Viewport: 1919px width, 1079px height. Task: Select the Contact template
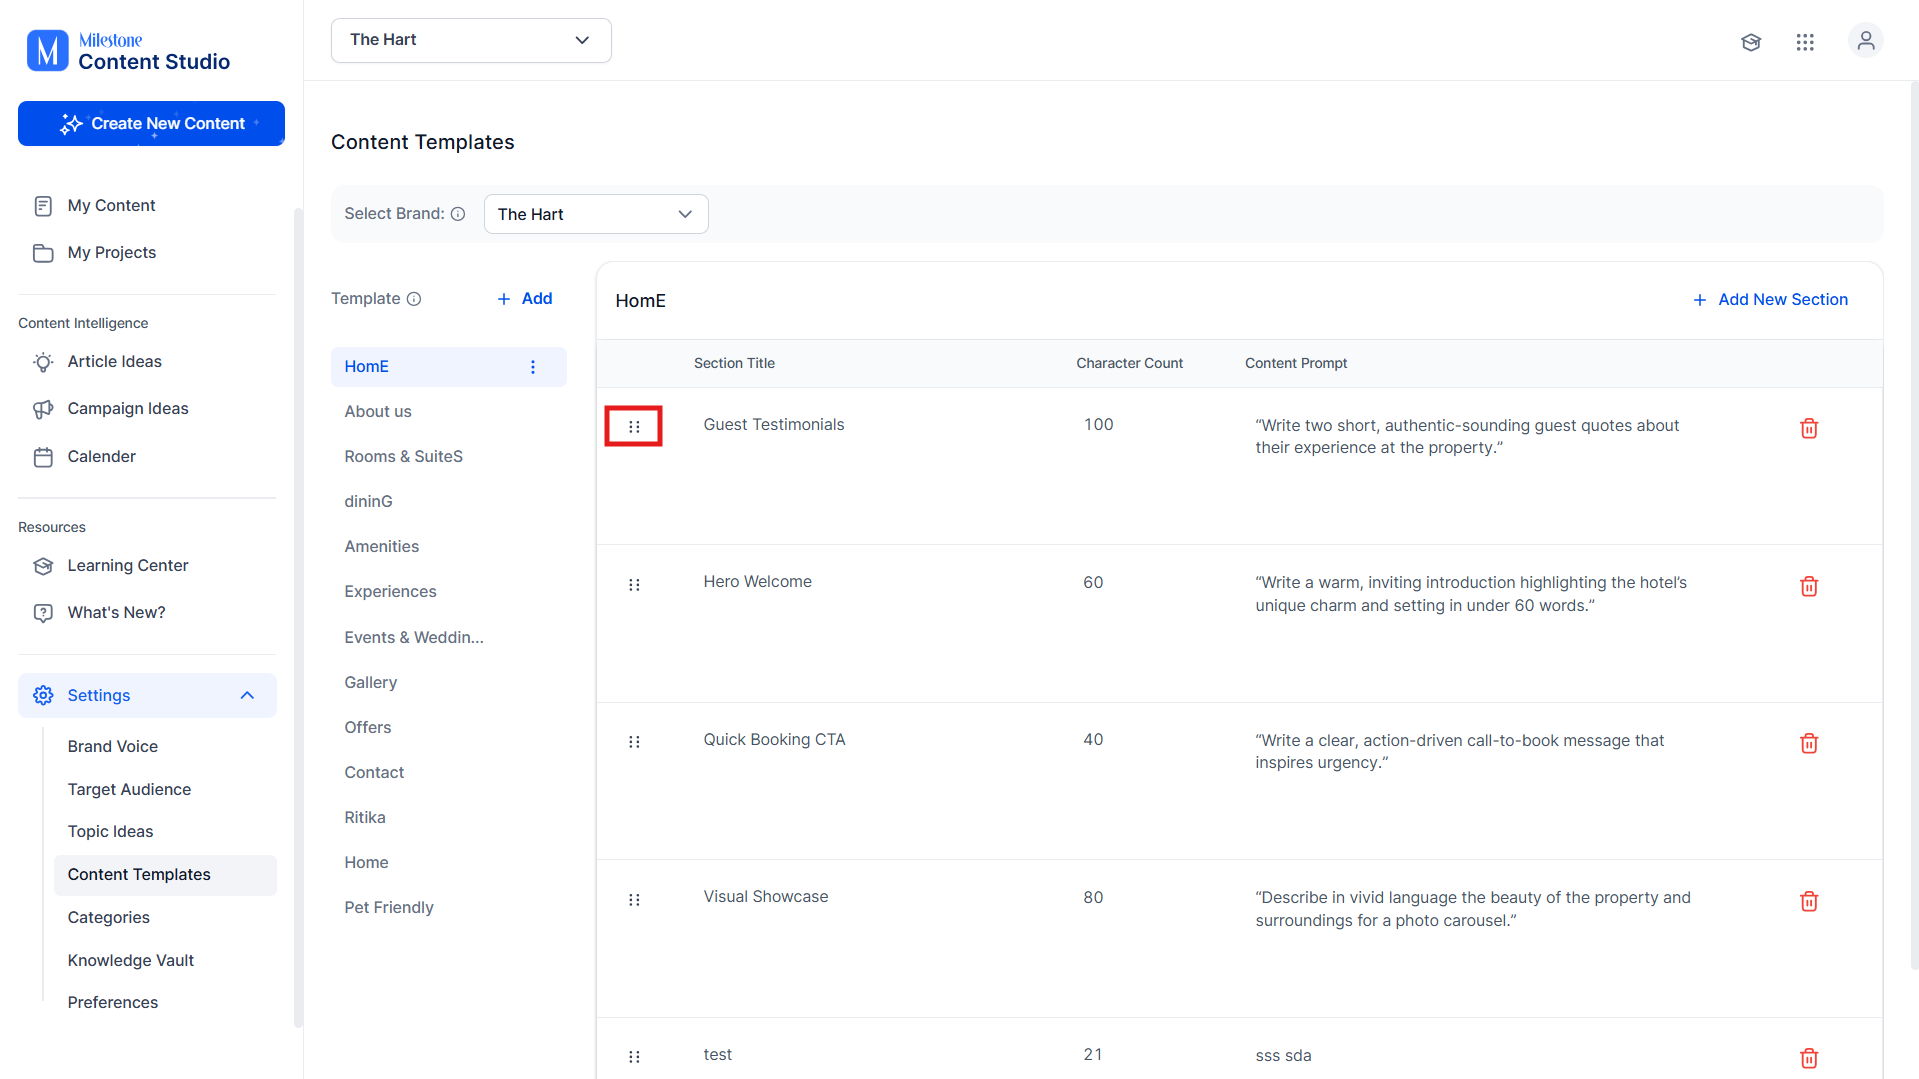[x=374, y=773]
